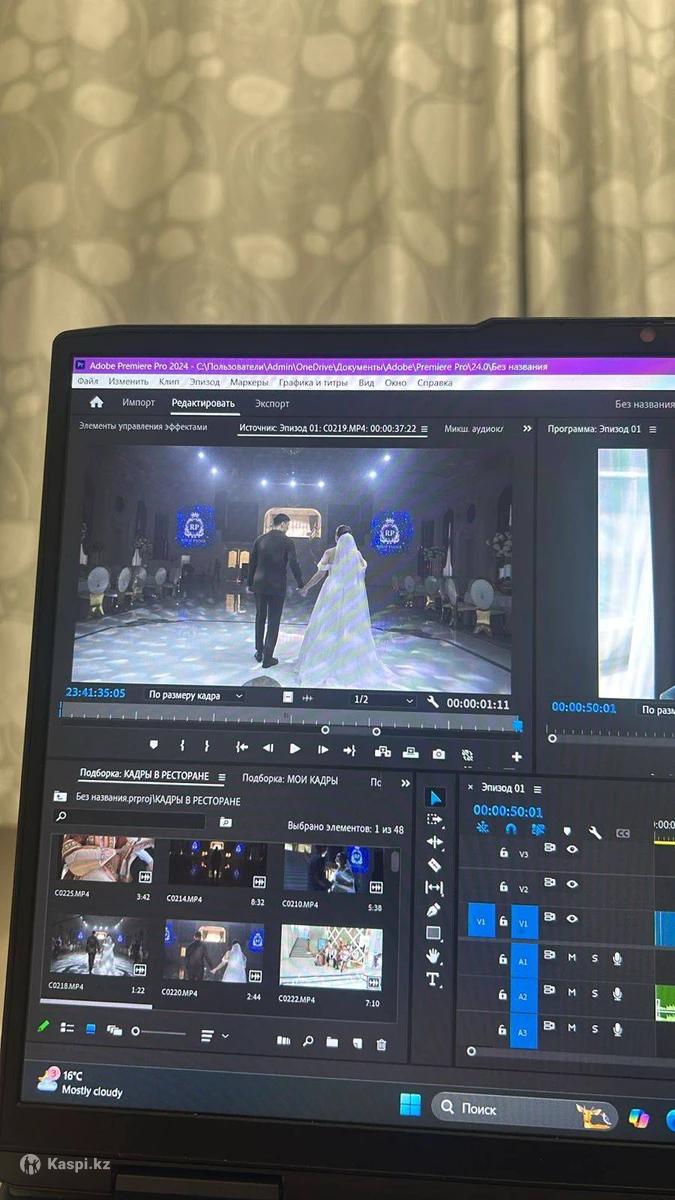Select the C0214.MP4 clip thumbnail
This screenshot has width=675, height=1200.
pos(216,865)
